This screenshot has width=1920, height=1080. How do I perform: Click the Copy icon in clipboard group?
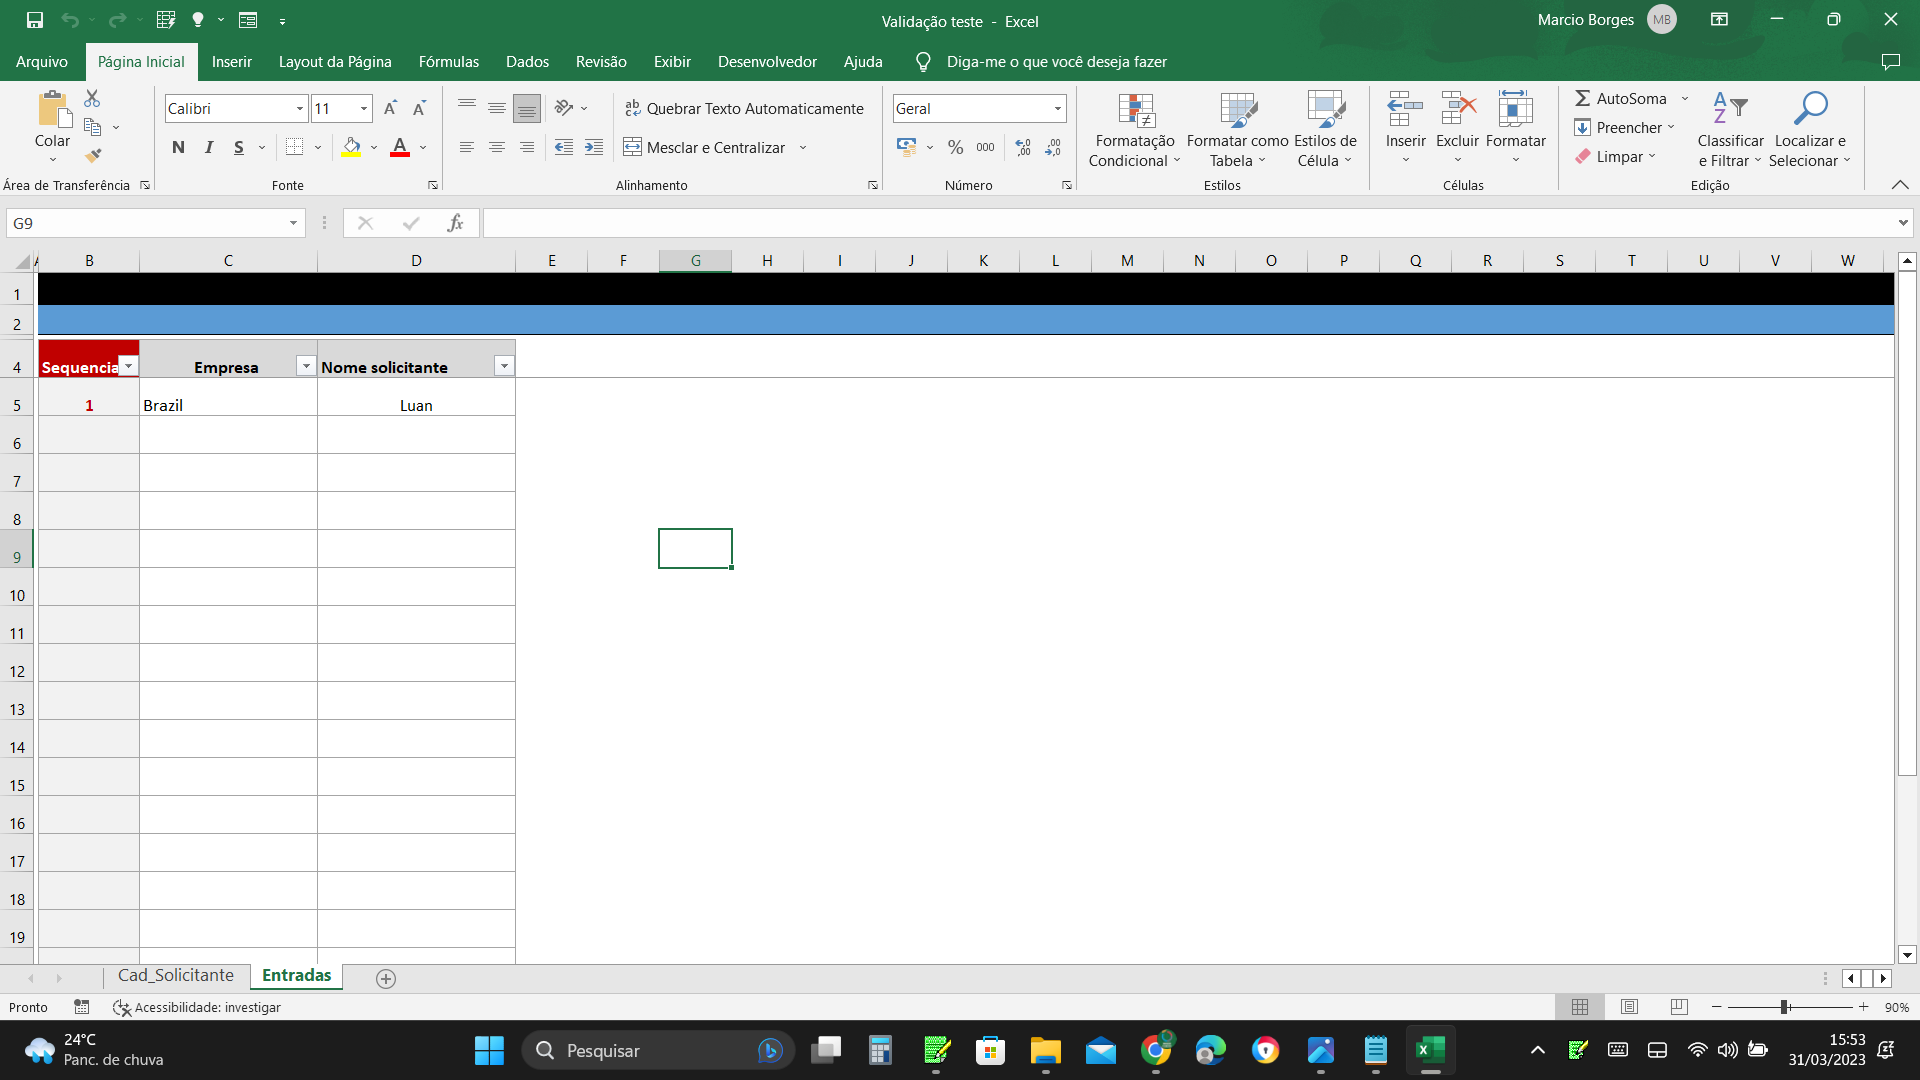[x=92, y=127]
